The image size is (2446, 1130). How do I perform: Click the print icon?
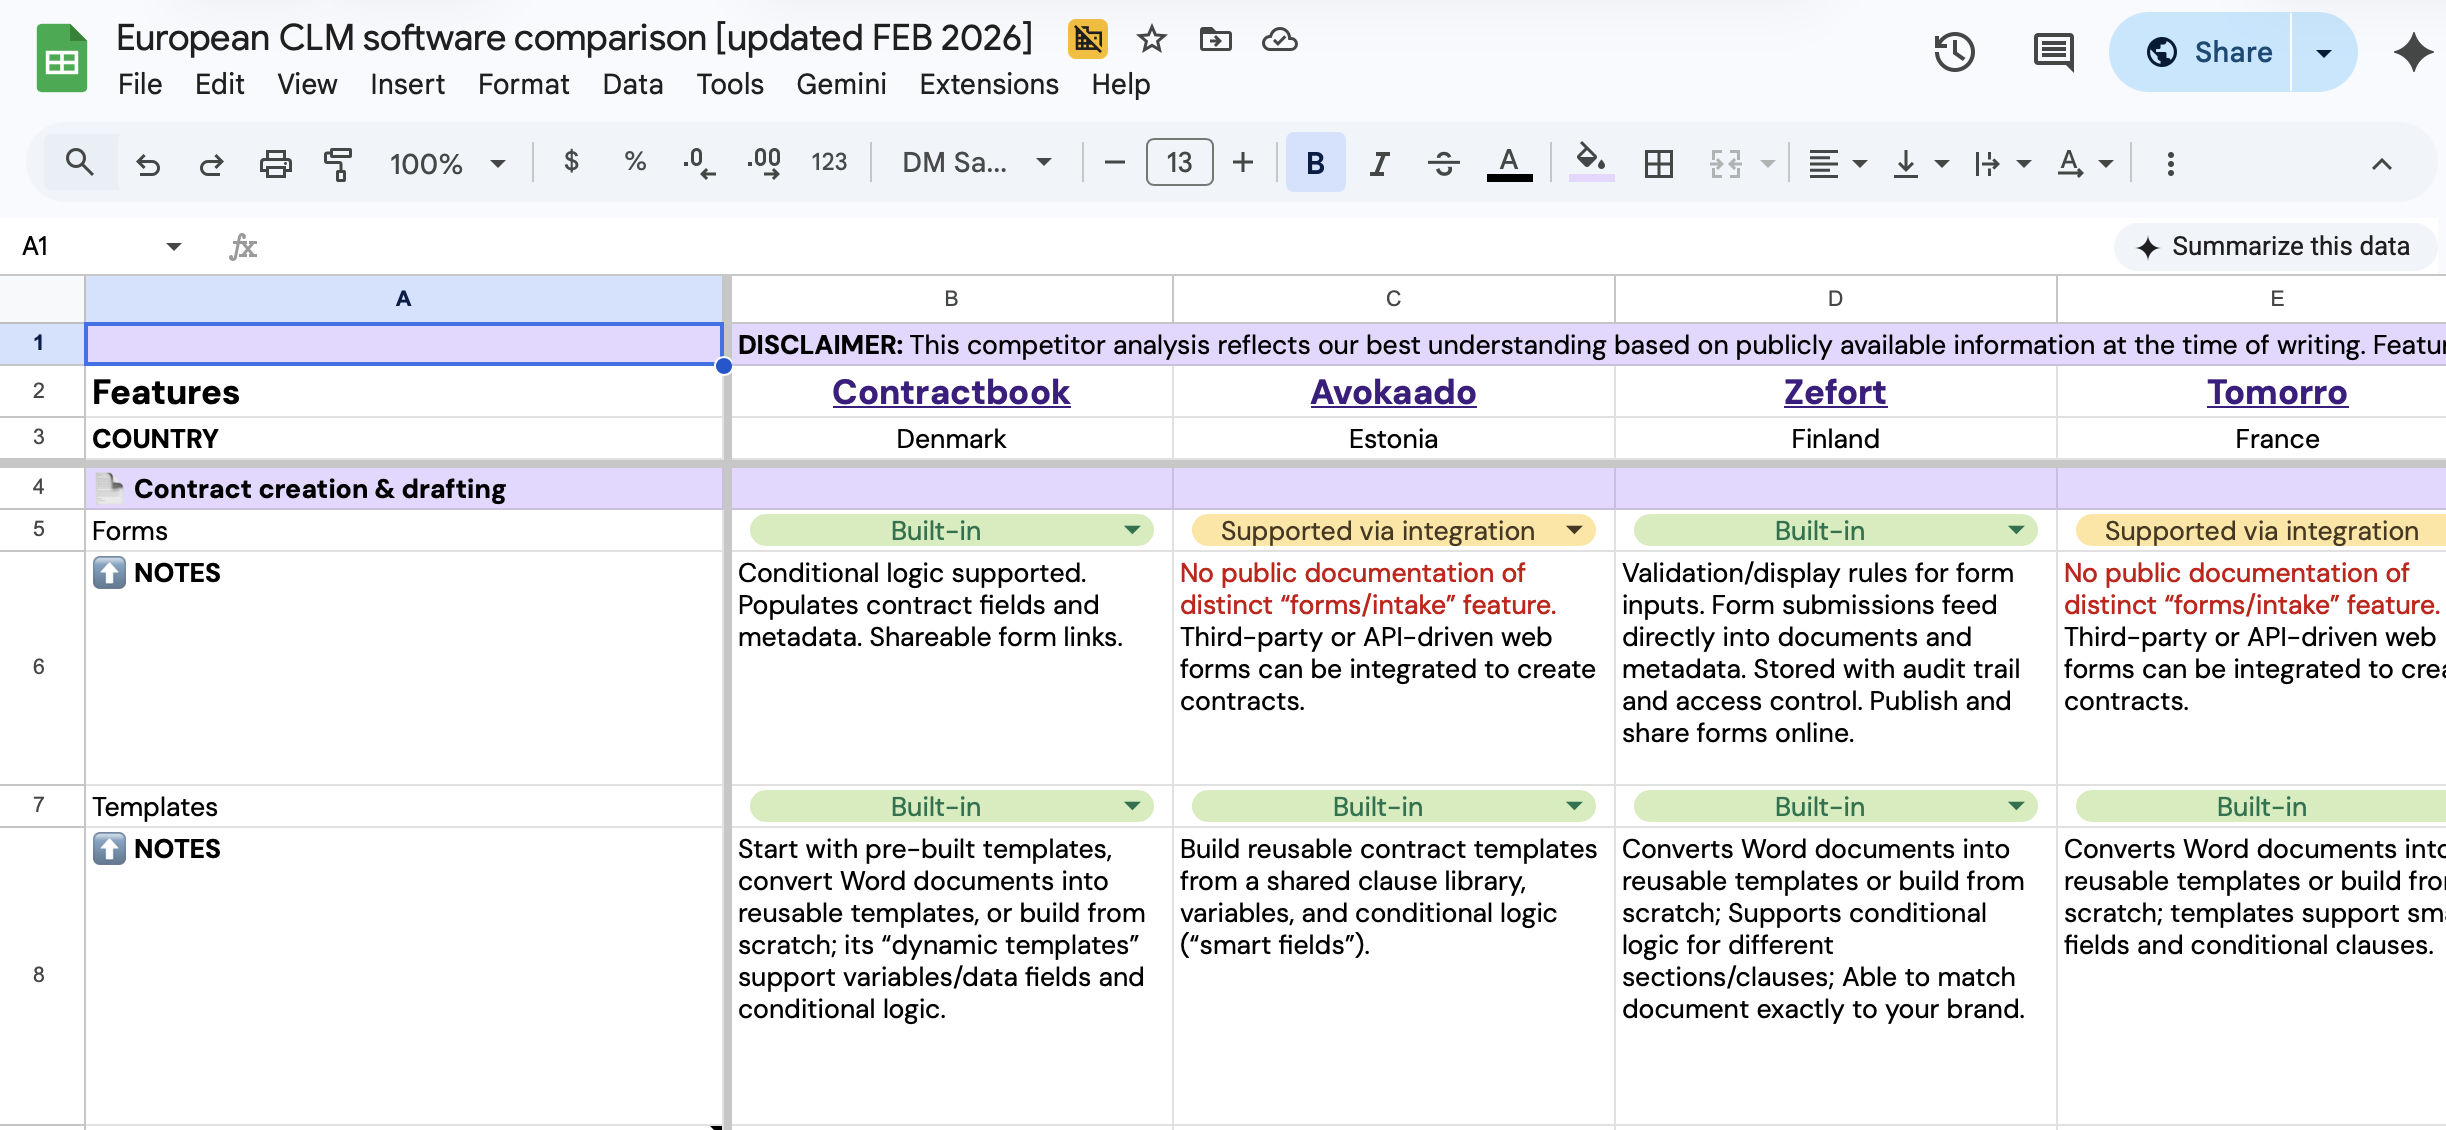coord(275,163)
